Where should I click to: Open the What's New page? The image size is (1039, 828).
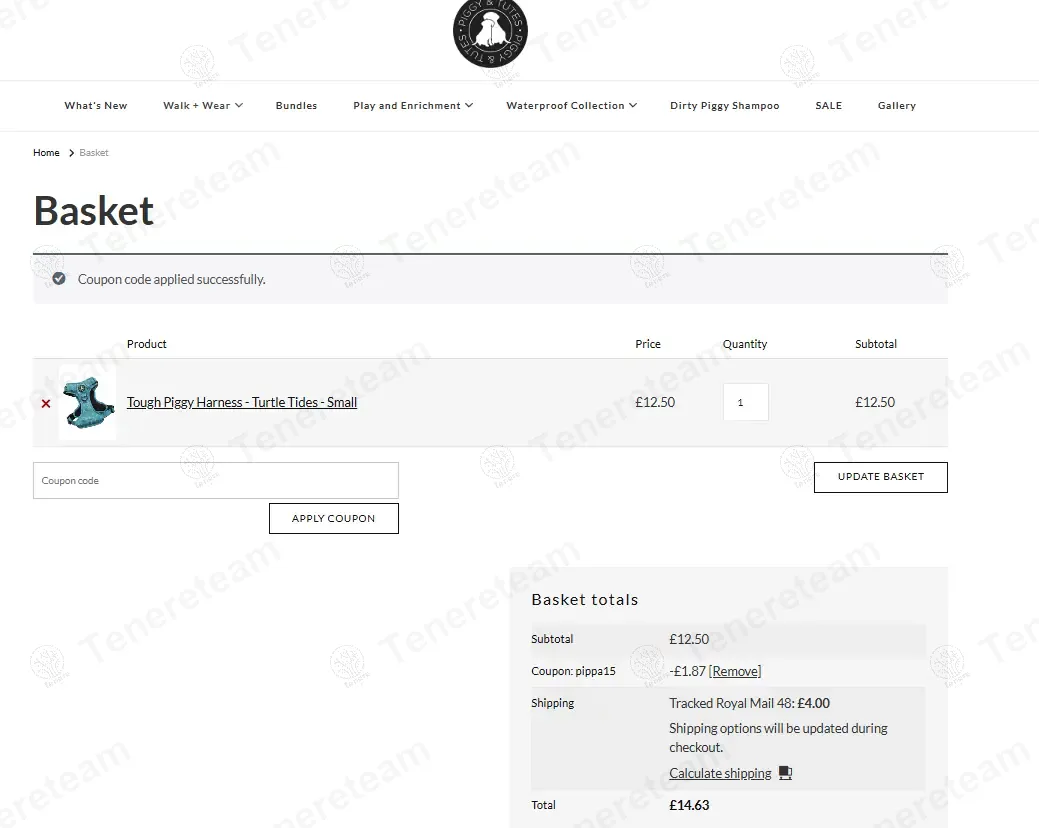(x=95, y=105)
